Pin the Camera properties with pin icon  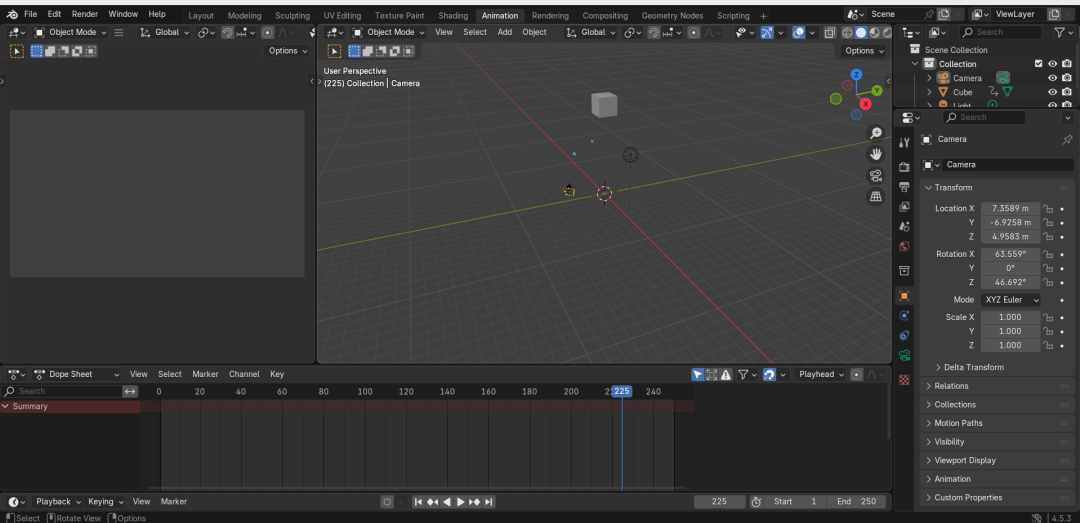(x=1067, y=139)
